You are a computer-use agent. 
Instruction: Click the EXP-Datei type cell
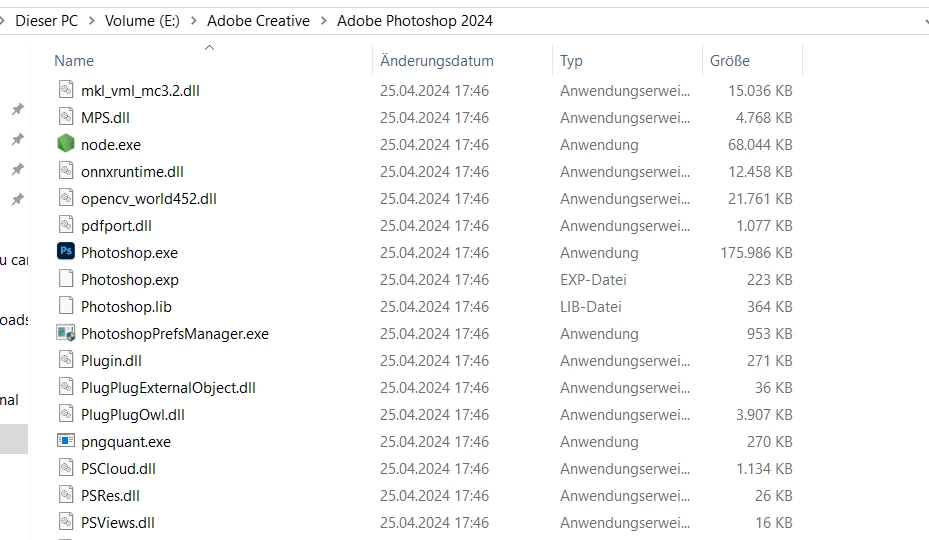593,280
